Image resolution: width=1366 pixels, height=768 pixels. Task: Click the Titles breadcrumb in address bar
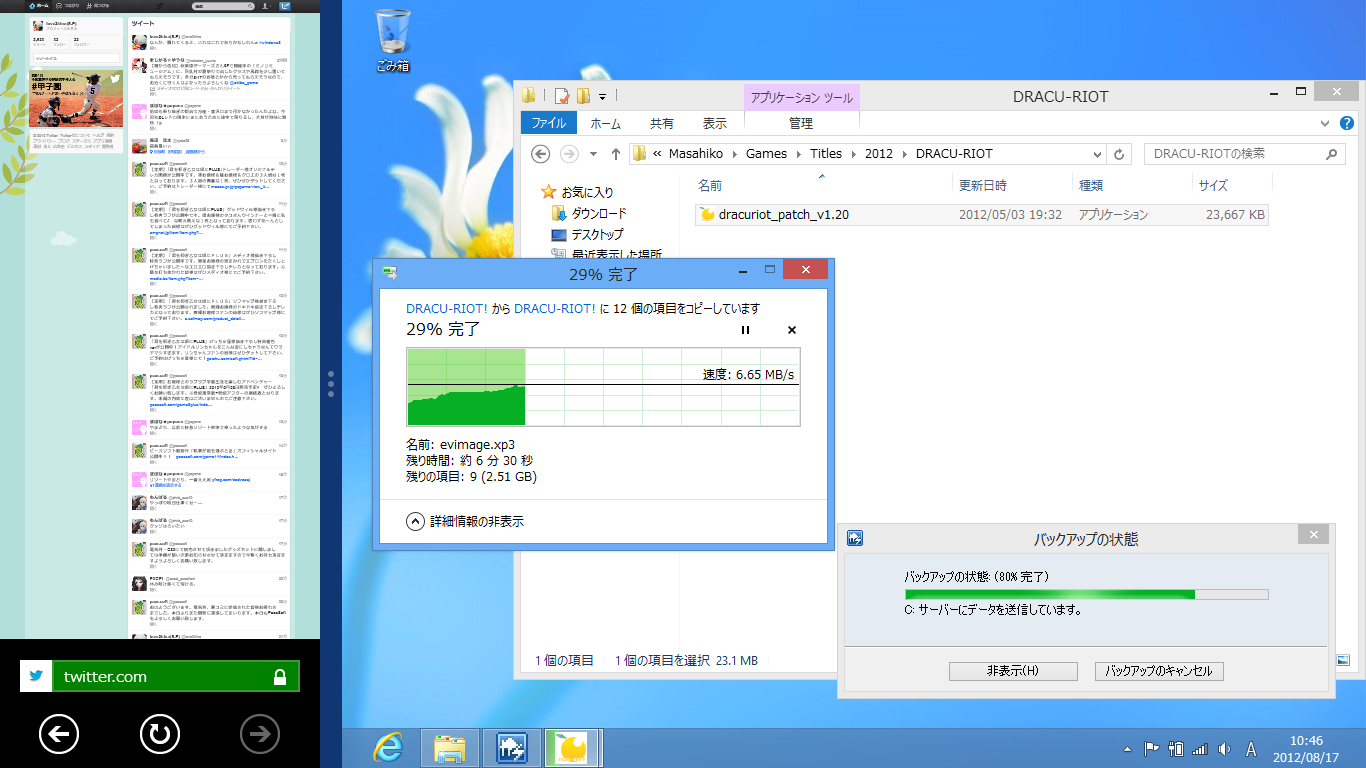tap(826, 154)
